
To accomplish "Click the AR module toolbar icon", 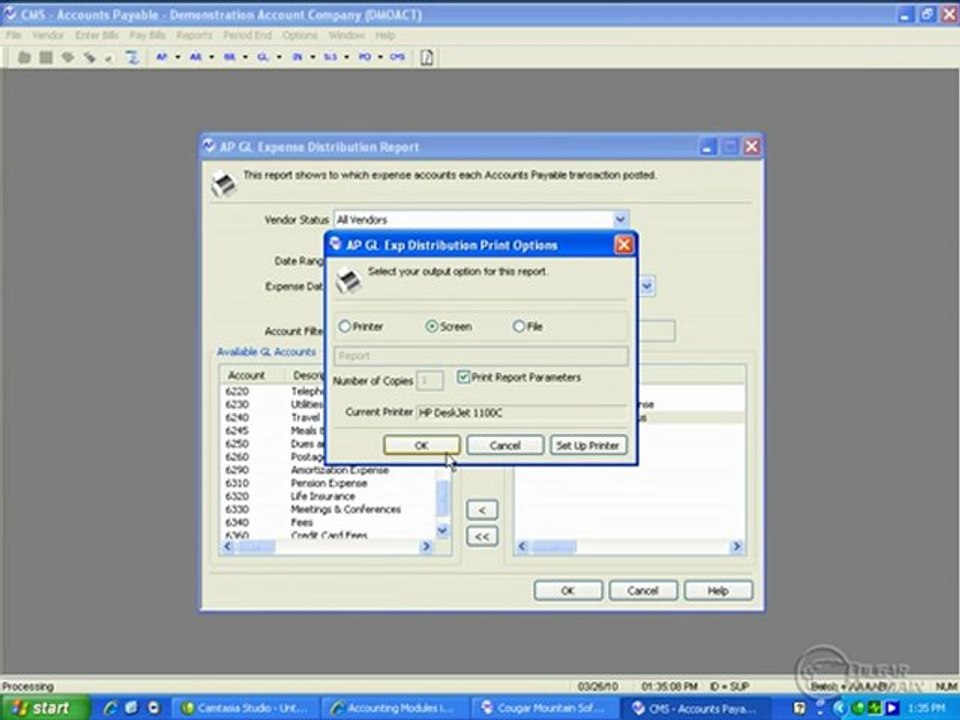I will (195, 57).
